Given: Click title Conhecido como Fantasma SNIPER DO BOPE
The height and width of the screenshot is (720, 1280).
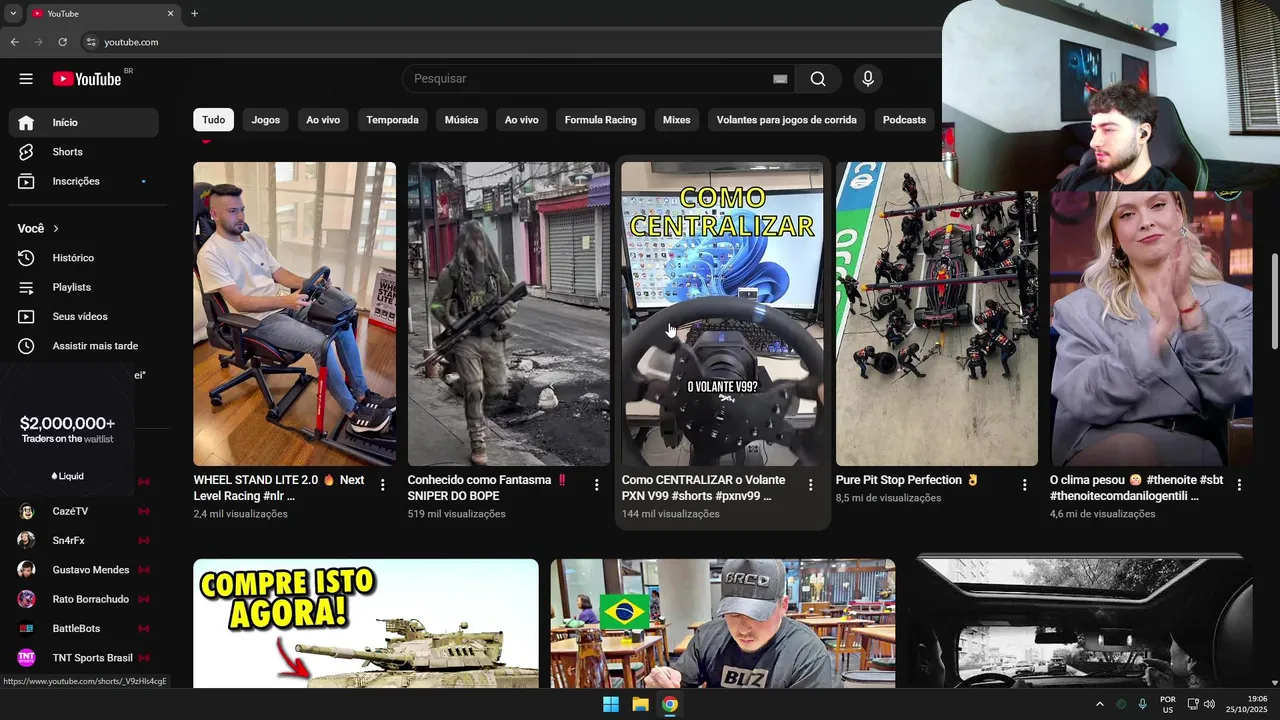Looking at the screenshot, I should click(x=487, y=488).
